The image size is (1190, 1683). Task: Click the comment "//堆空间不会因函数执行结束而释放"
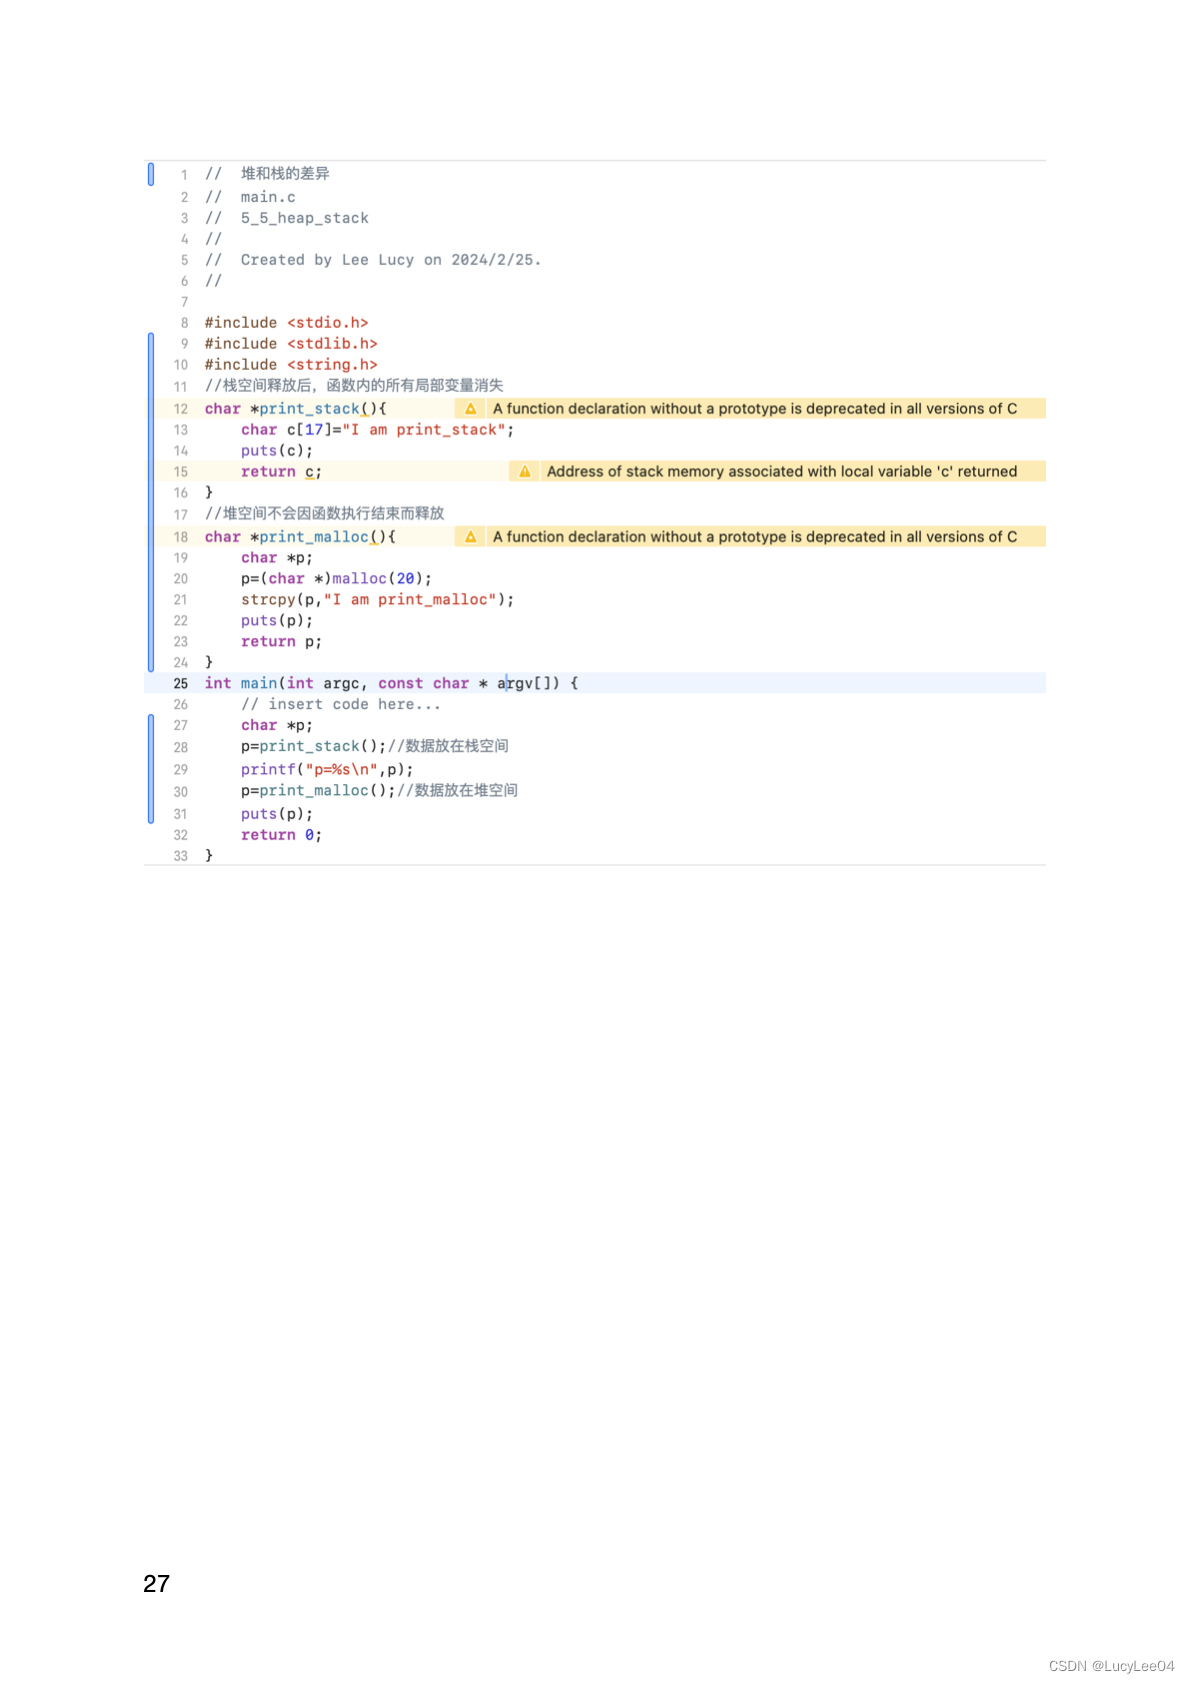[x=324, y=514]
